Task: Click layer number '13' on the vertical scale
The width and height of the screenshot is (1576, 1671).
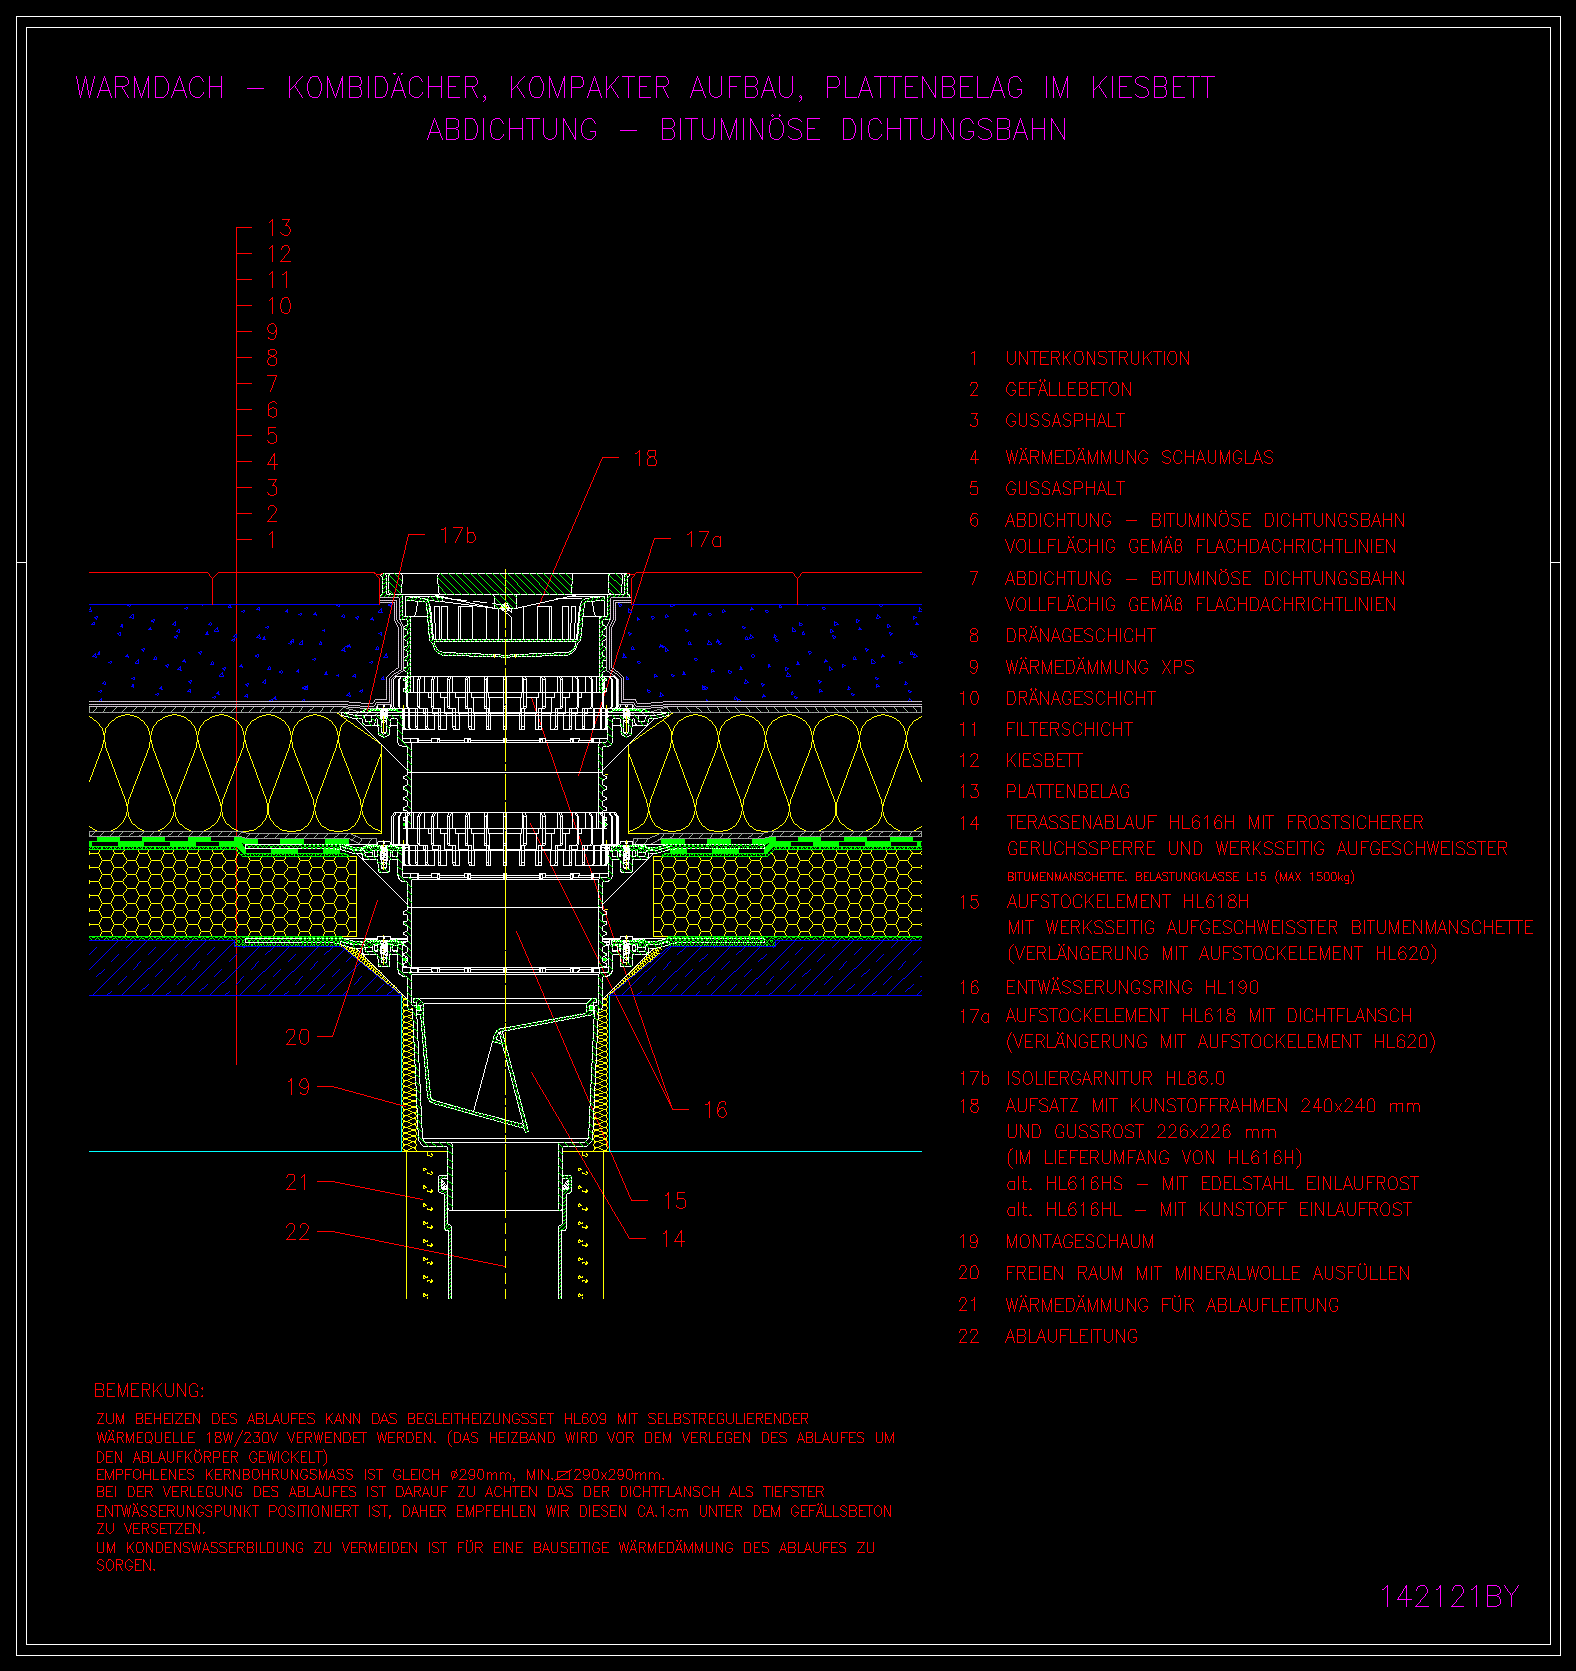Action: coord(279,228)
